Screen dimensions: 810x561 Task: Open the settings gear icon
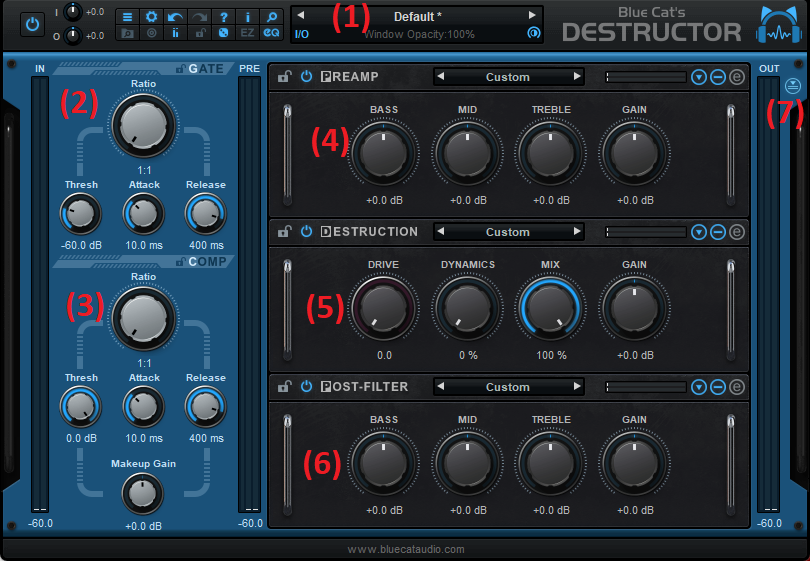coord(151,17)
